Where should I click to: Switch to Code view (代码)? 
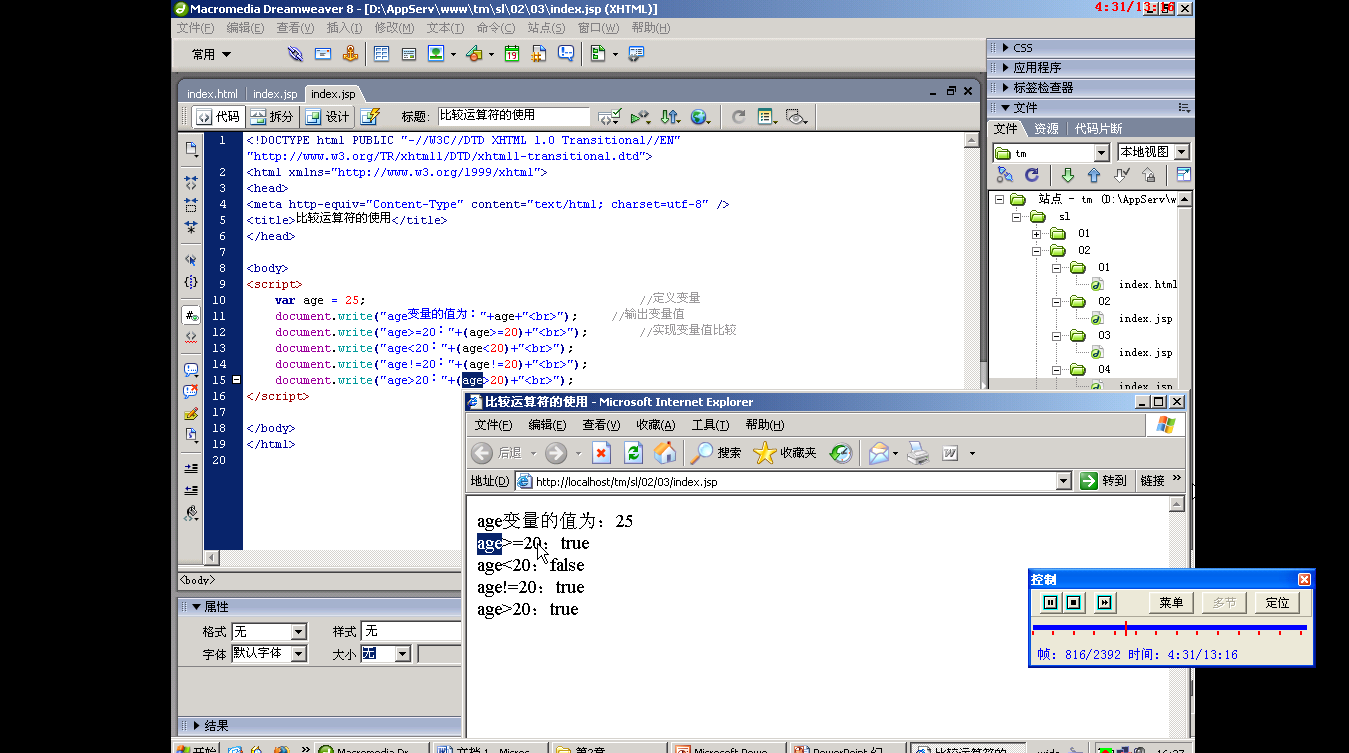point(217,117)
